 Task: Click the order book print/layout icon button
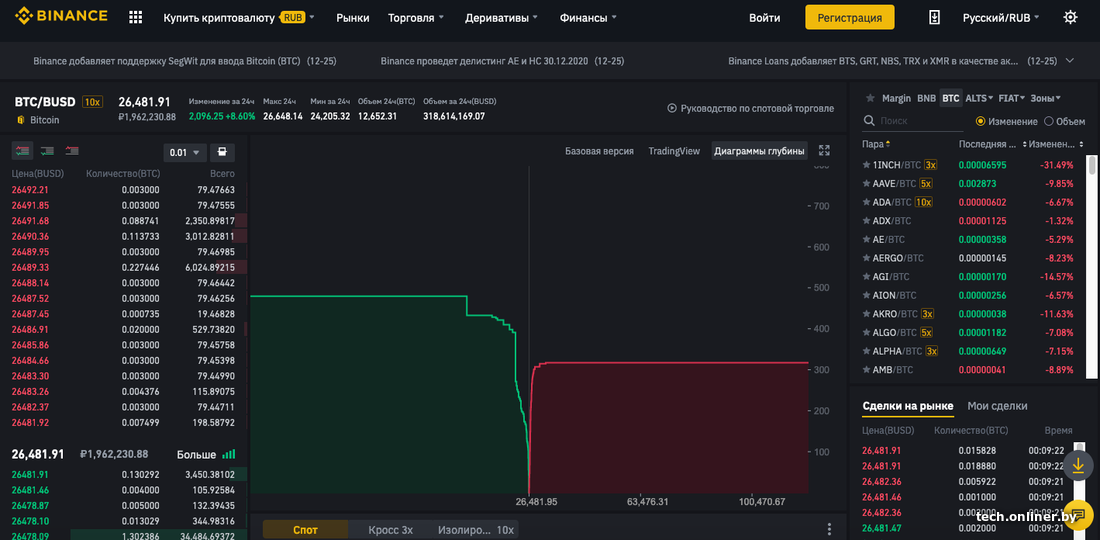(222, 151)
